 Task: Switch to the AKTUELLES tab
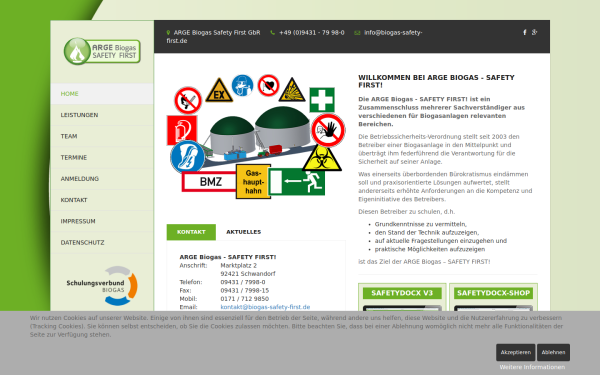pyautogui.click(x=243, y=232)
